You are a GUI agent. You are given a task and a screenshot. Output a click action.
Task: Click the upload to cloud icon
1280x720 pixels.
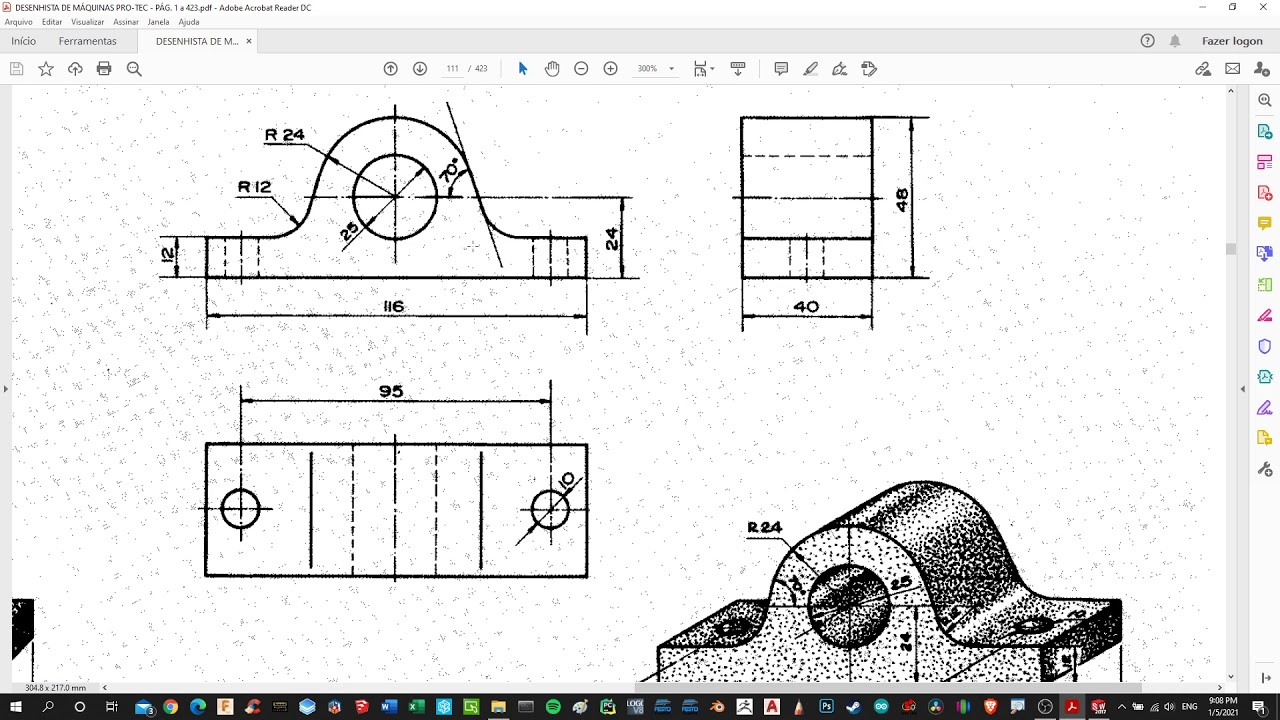tap(75, 69)
